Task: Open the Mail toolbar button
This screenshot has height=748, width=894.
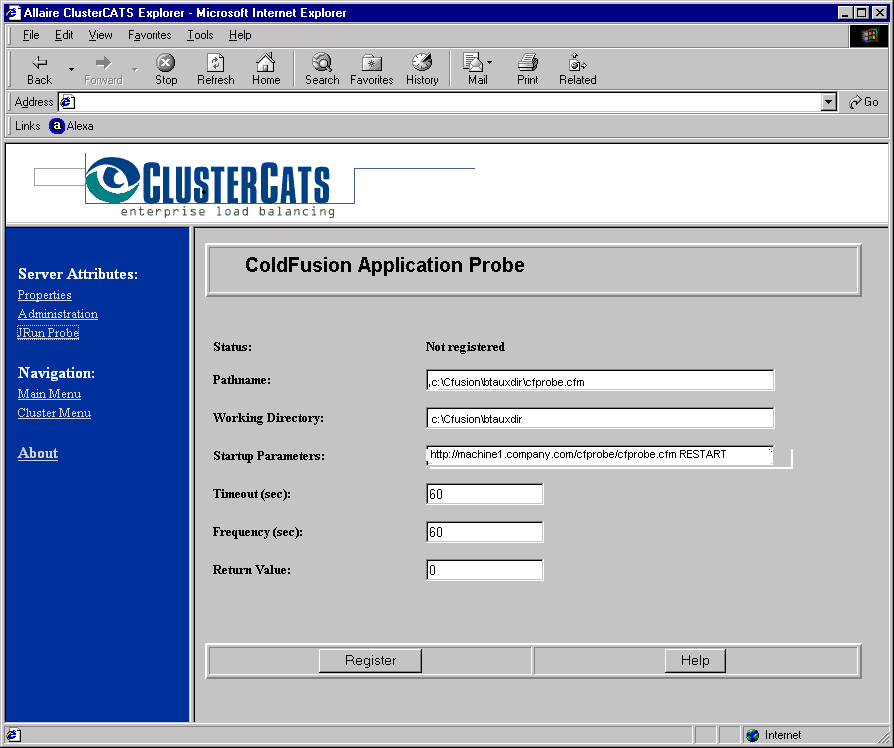Action: click(477, 70)
